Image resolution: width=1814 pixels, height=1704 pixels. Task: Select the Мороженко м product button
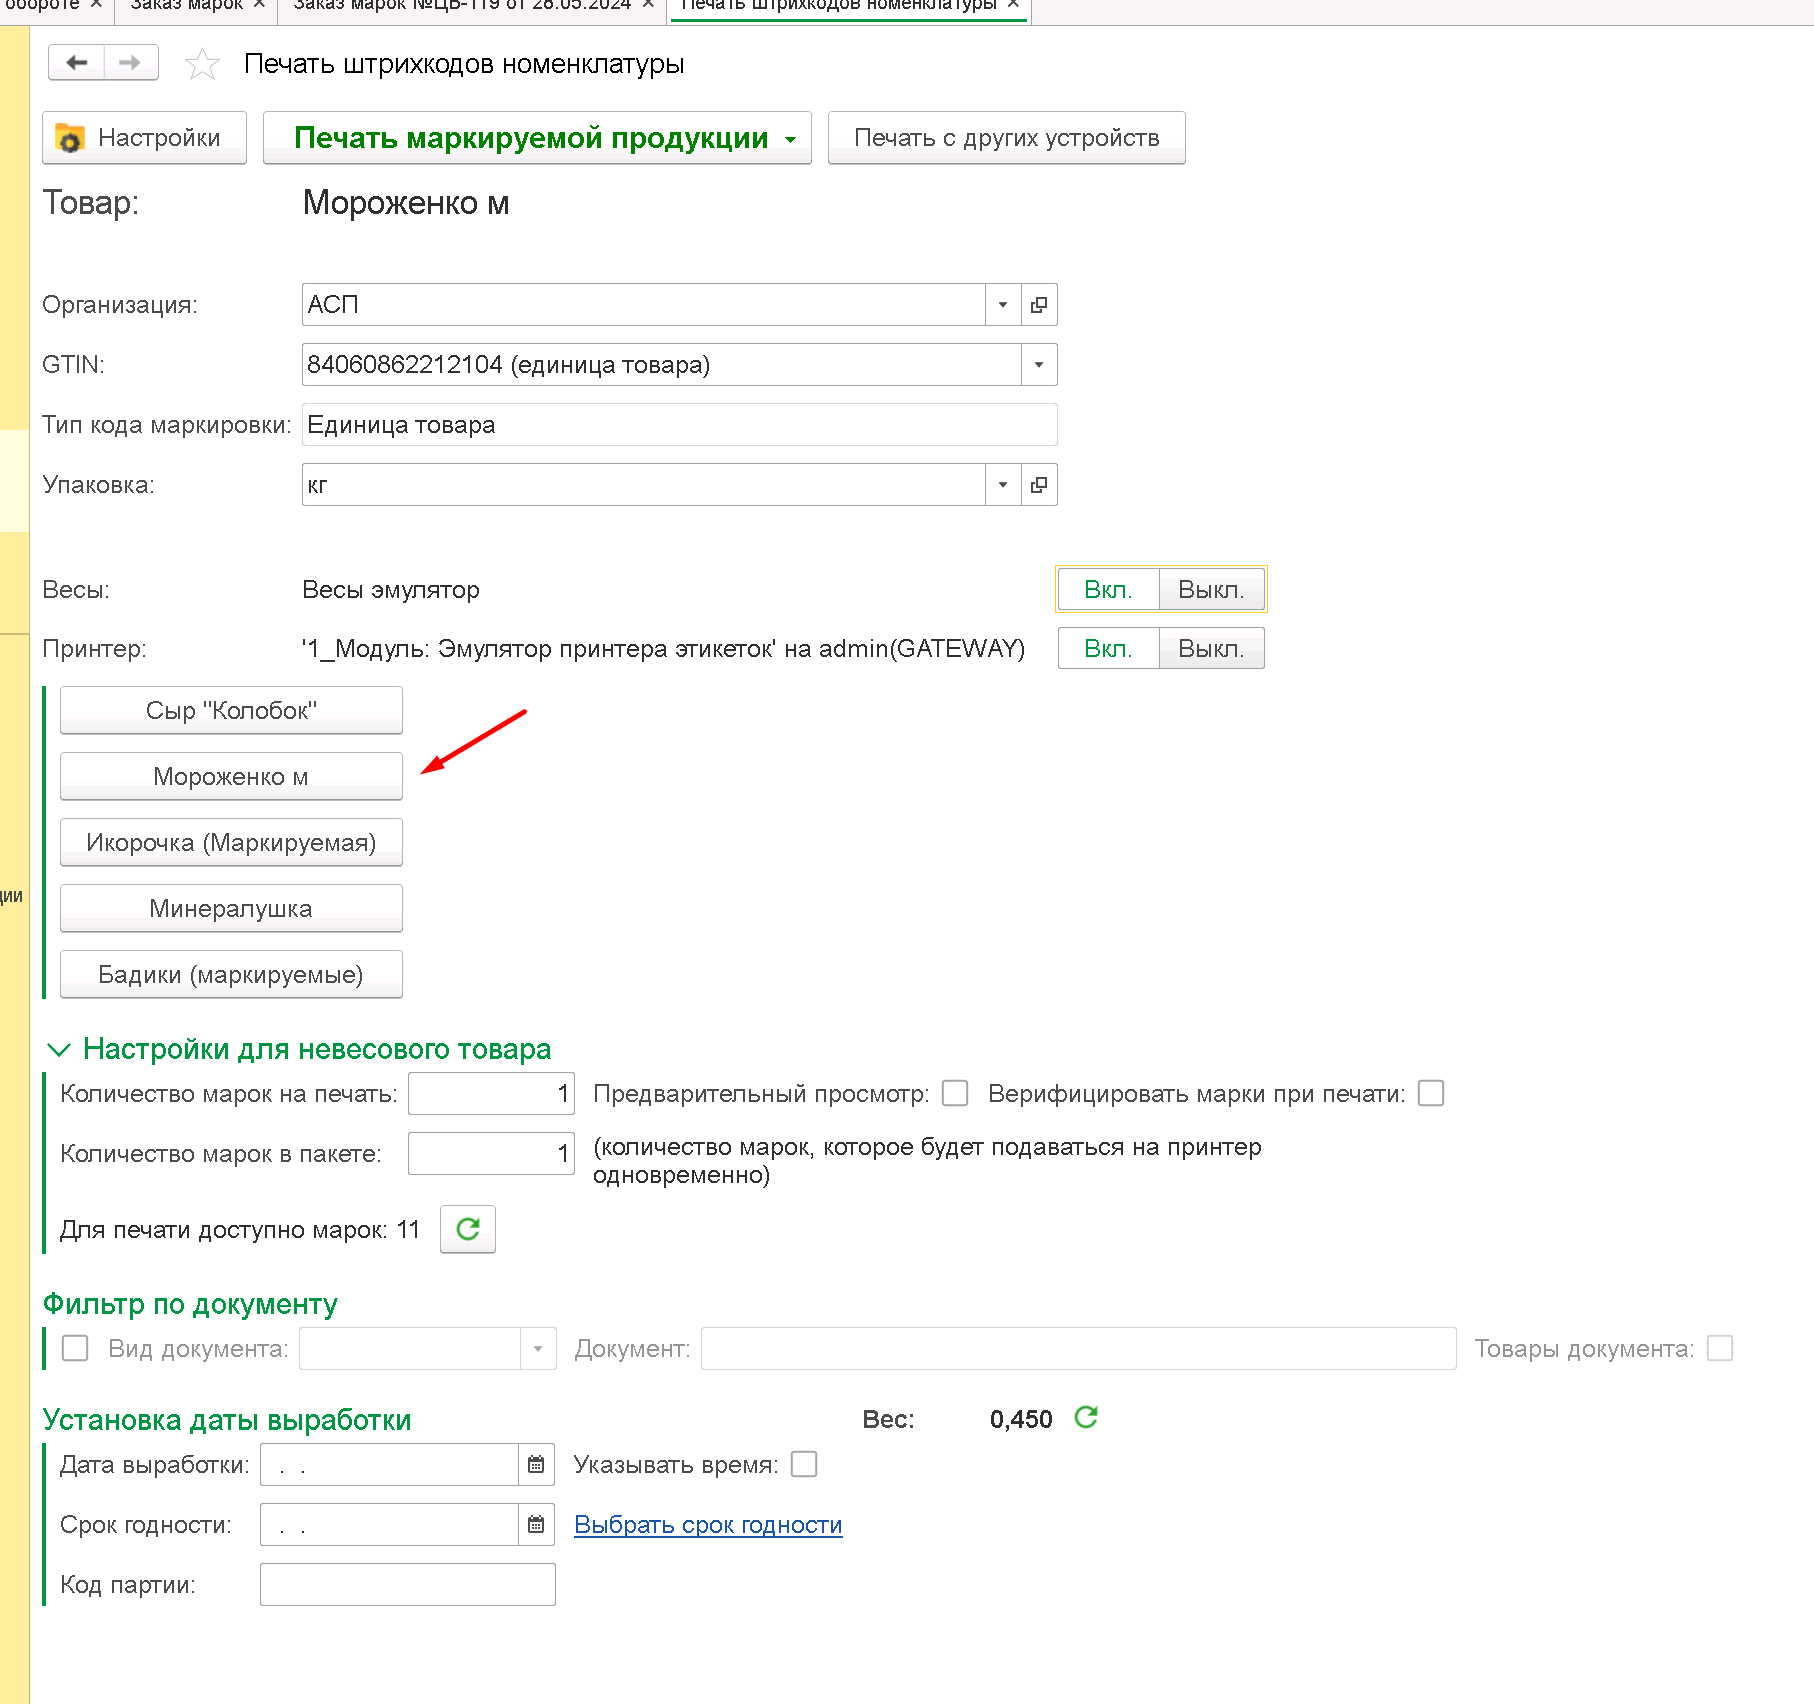pos(231,776)
